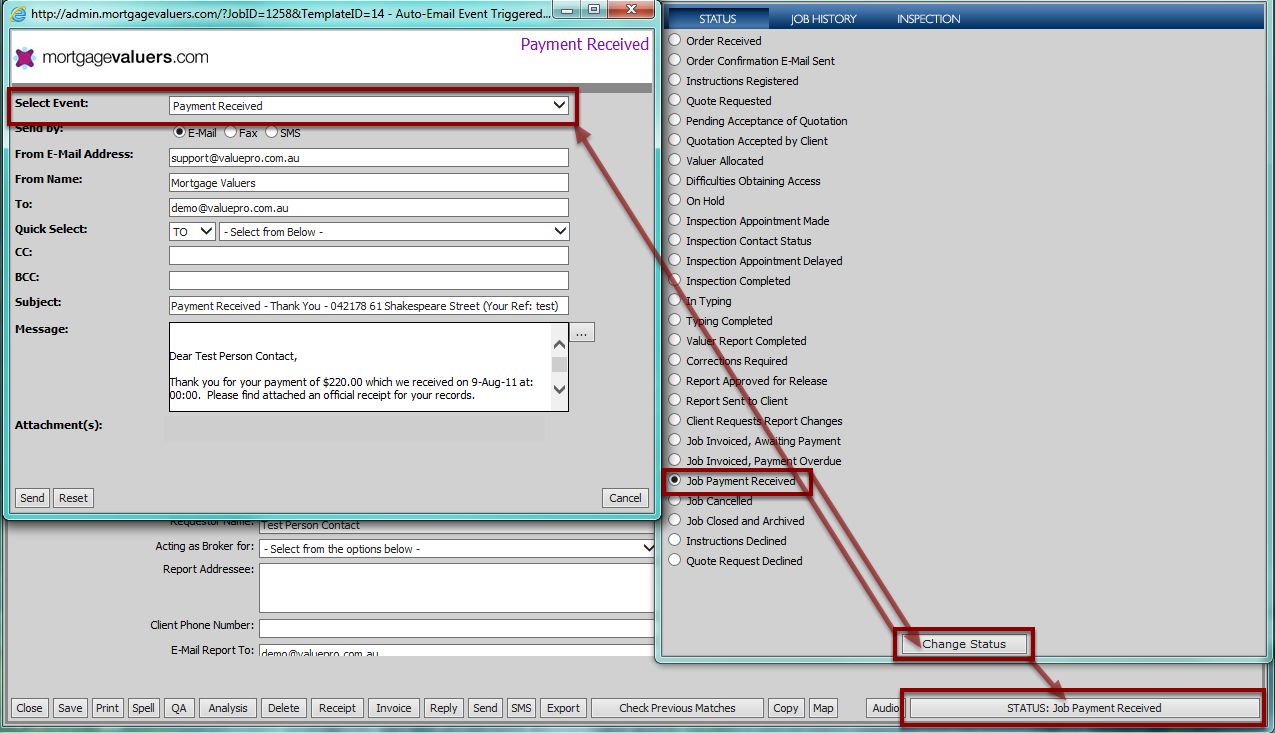Image resolution: width=1275 pixels, height=733 pixels.
Task: Click the Receipt button
Action: point(337,708)
